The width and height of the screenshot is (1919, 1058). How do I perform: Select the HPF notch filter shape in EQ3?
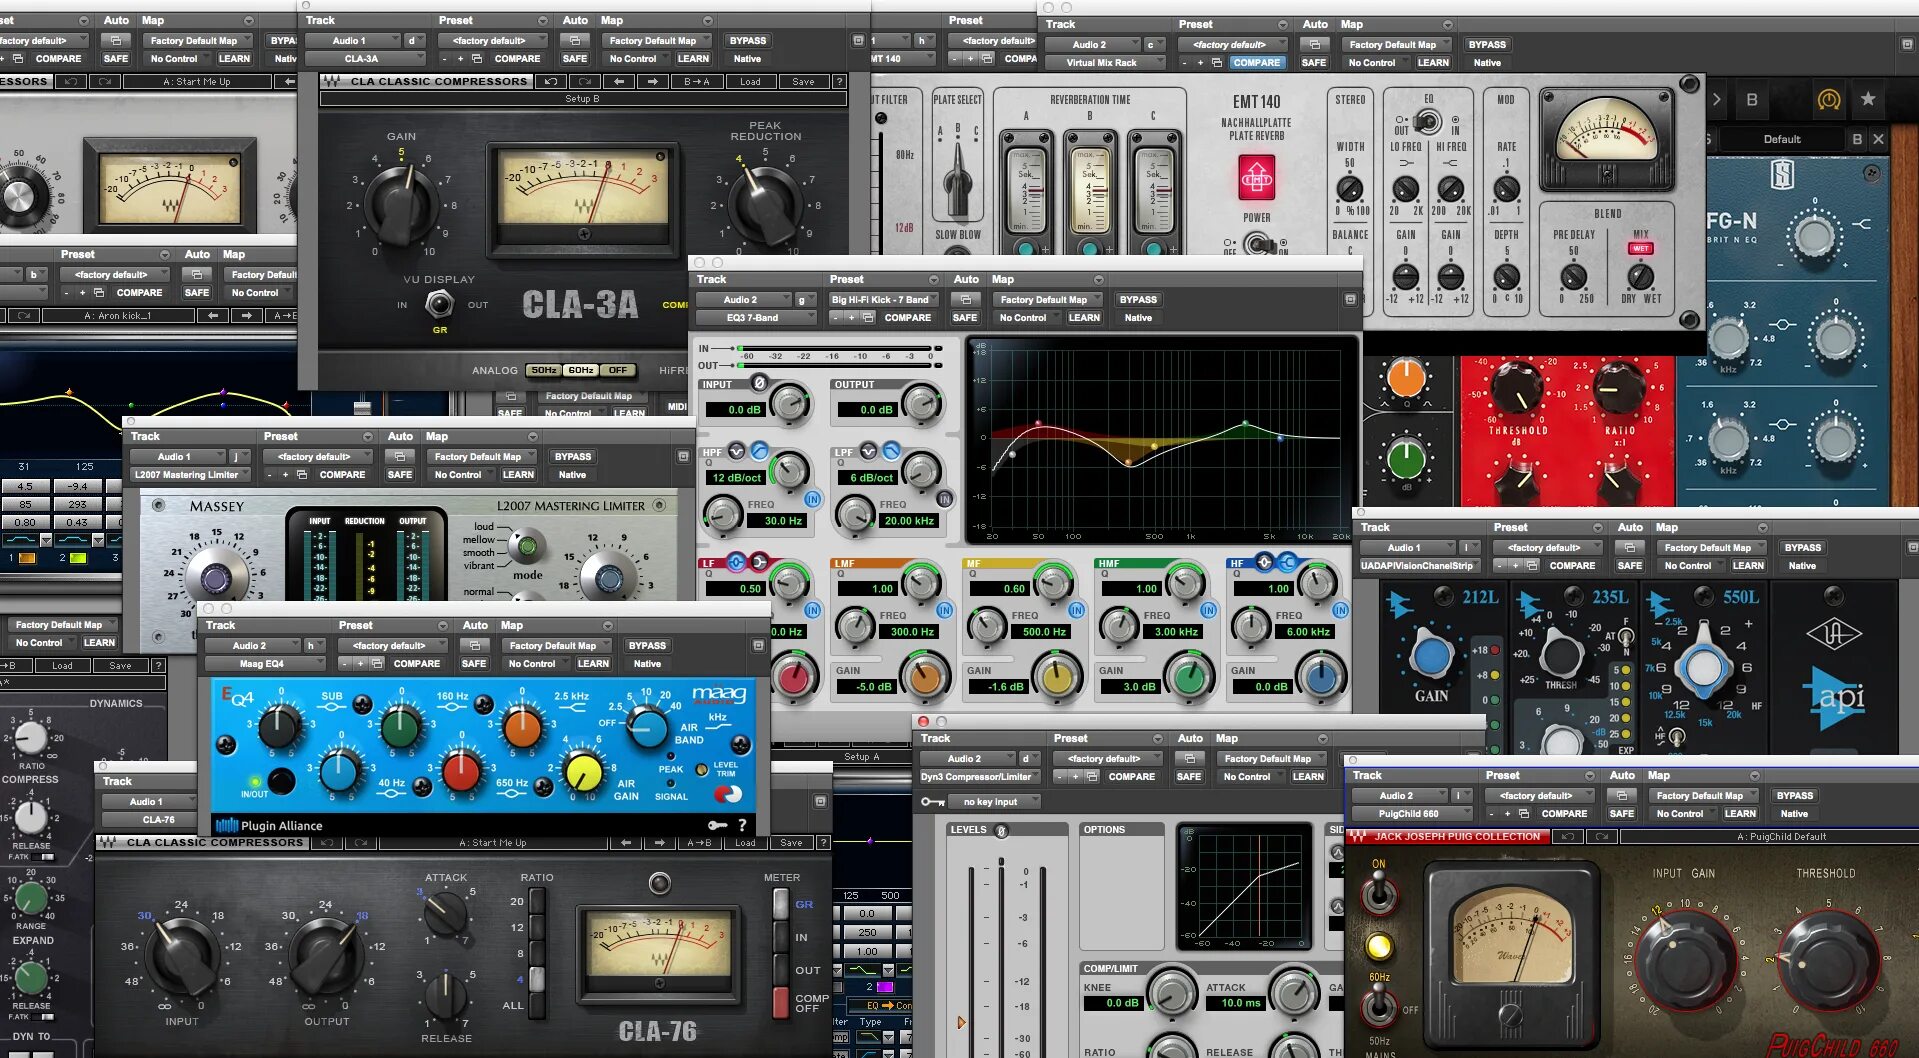coord(737,451)
